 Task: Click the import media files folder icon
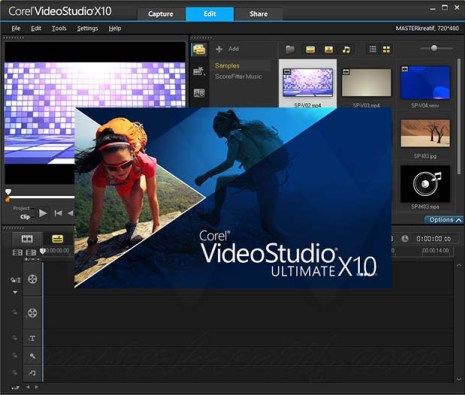(290, 49)
